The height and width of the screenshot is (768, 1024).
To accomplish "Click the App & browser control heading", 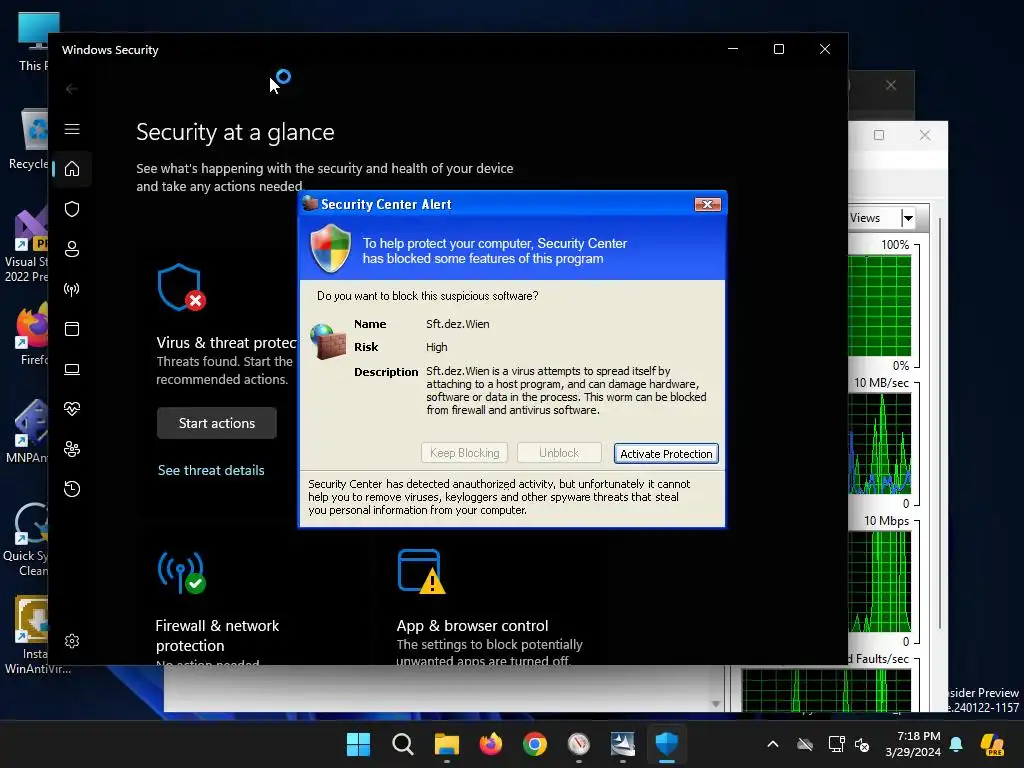I will pos(472,626).
